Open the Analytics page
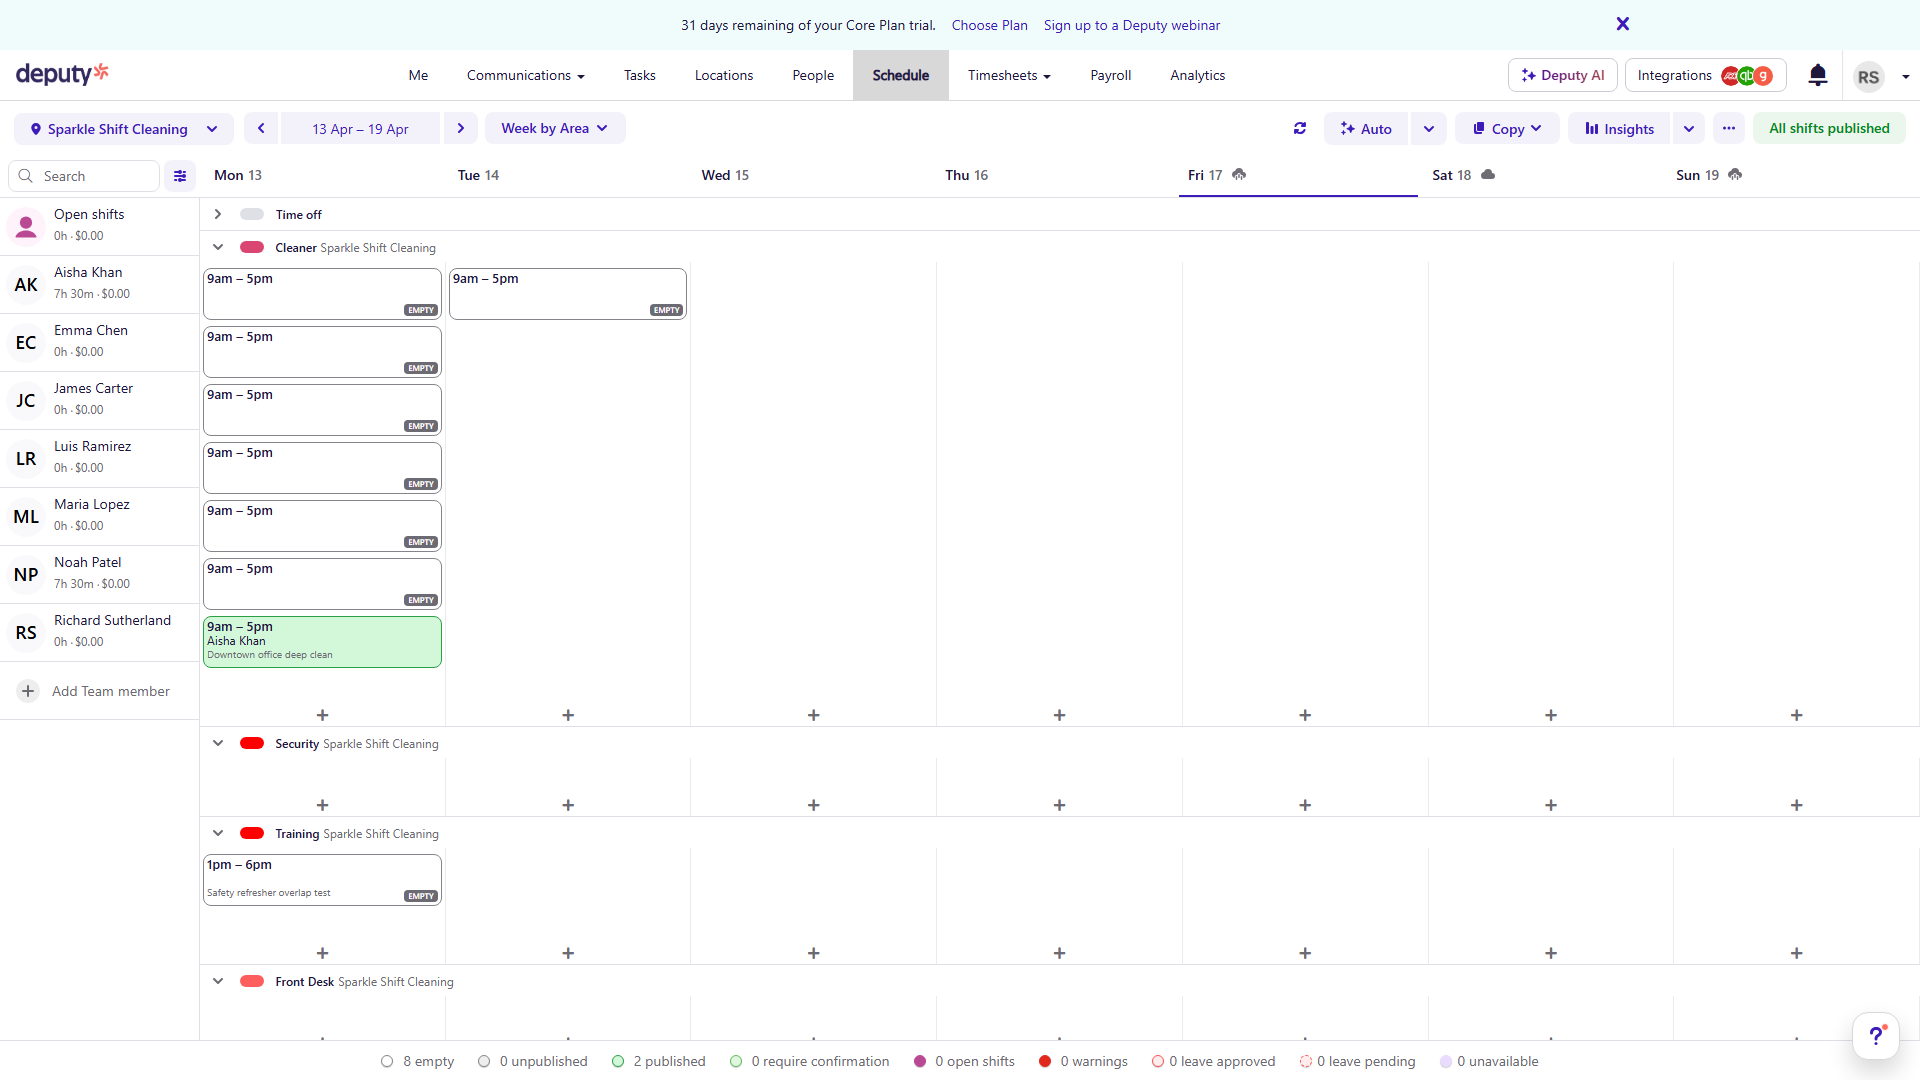 click(1197, 75)
